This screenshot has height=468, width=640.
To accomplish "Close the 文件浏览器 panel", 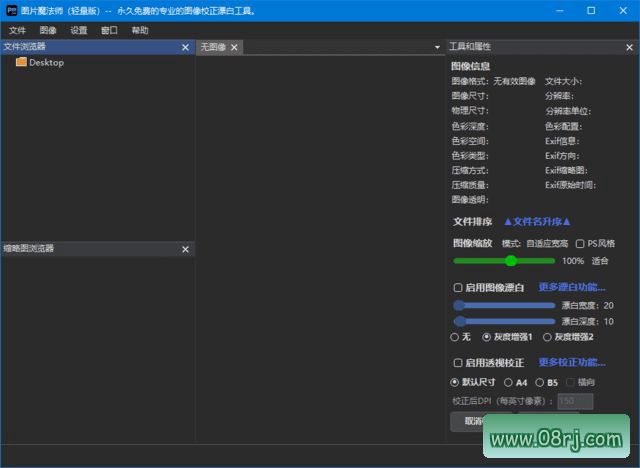I will pyautogui.click(x=185, y=48).
